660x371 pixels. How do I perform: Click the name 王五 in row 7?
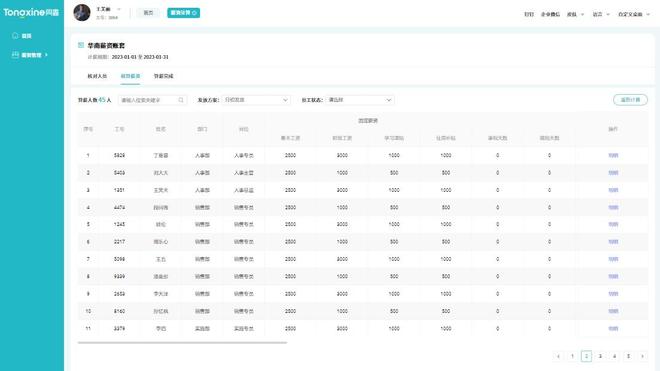161,259
